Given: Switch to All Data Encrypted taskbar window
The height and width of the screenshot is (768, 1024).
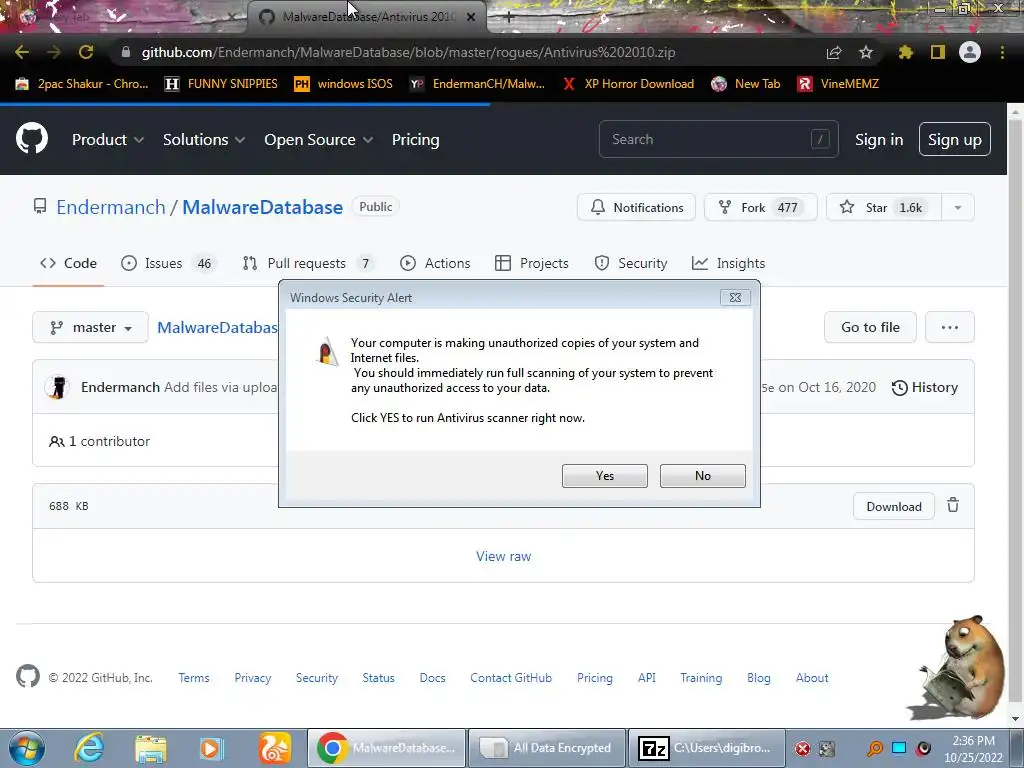Looking at the screenshot, I should pyautogui.click(x=547, y=748).
